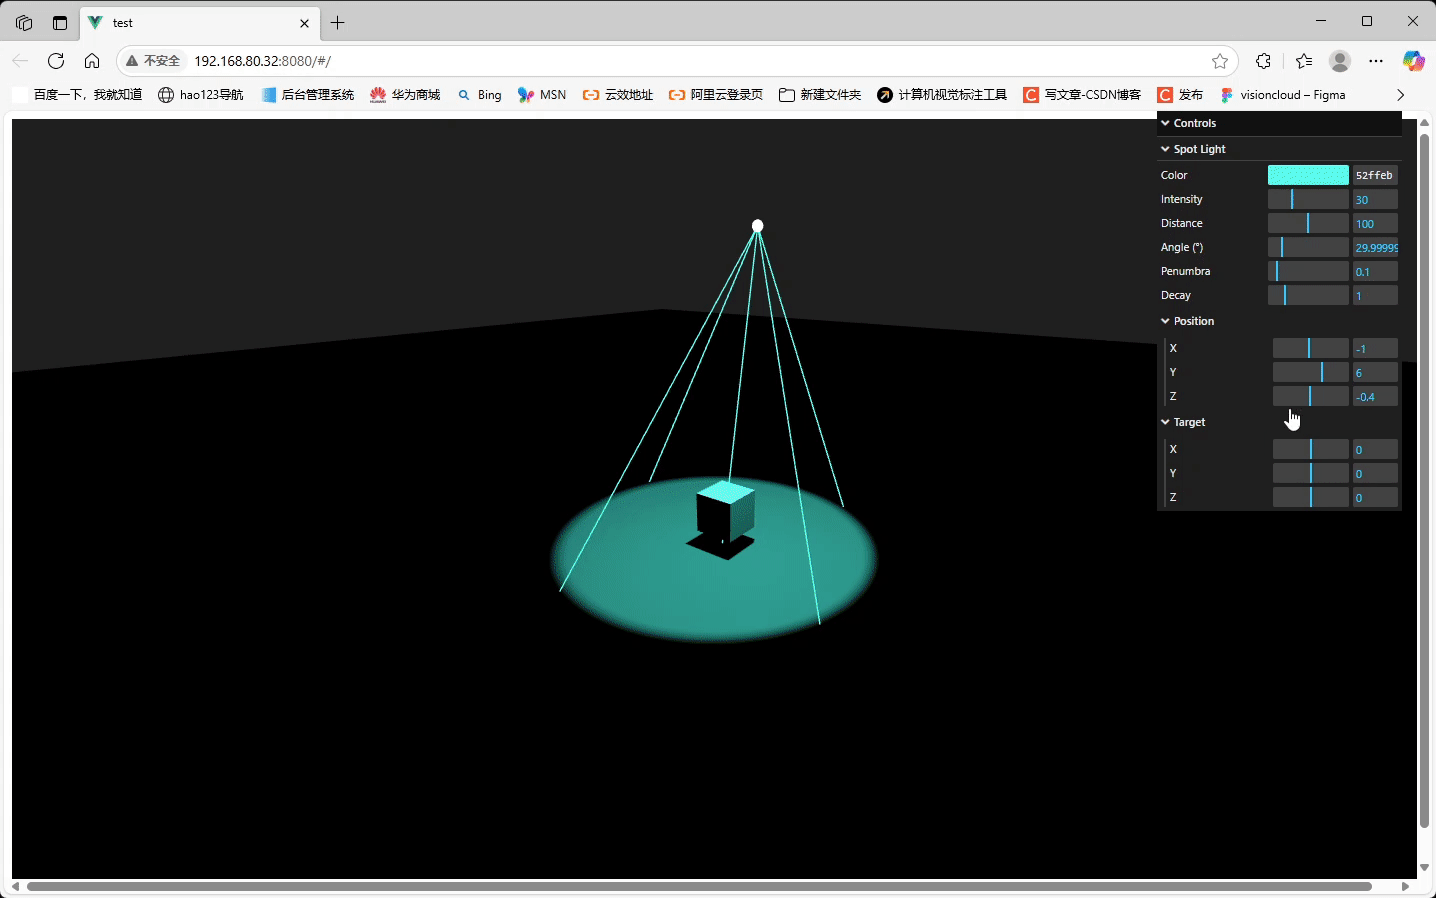1436x898 pixels.
Task: Open browser workspaces icon in the title bar
Action: 24,22
